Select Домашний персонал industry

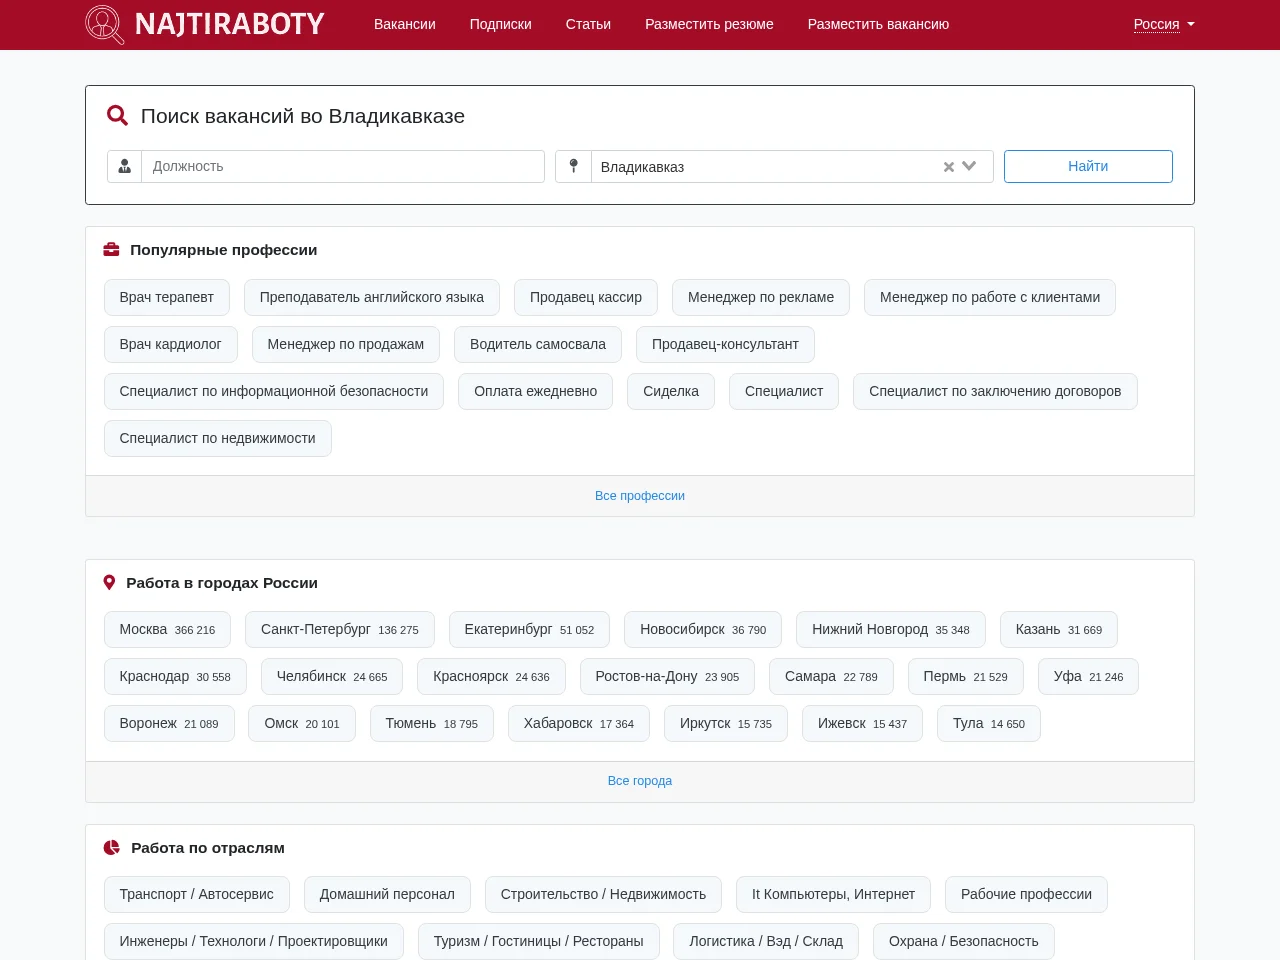click(x=387, y=894)
